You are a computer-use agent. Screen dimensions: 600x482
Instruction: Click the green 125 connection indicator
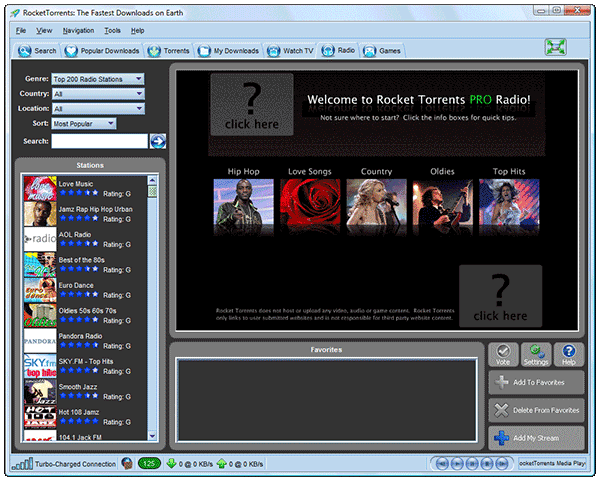point(149,464)
